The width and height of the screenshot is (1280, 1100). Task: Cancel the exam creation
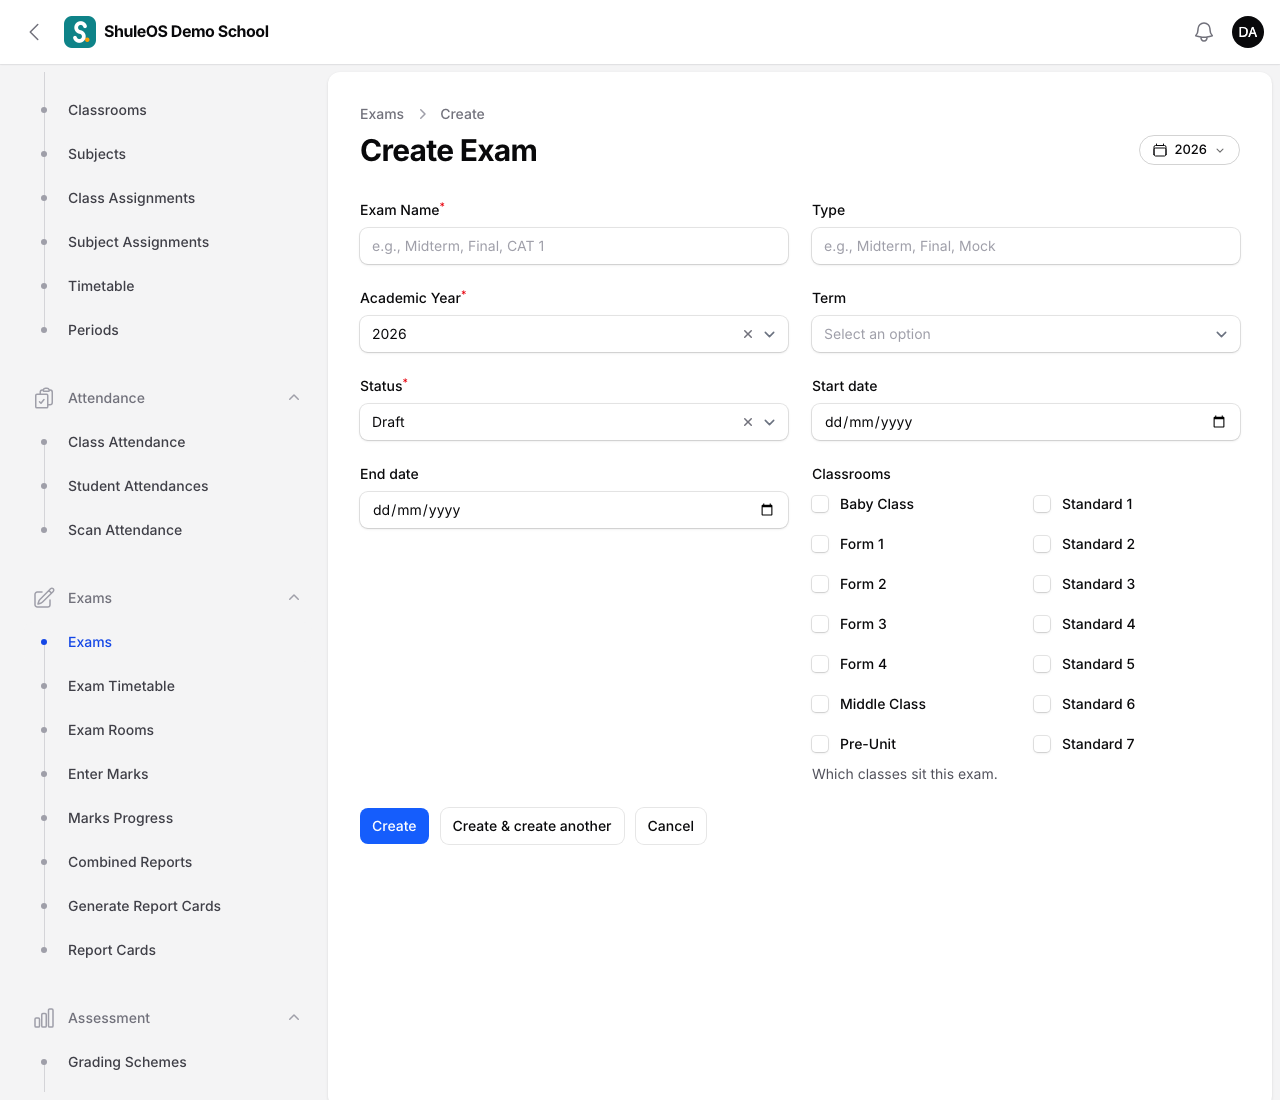[671, 826]
